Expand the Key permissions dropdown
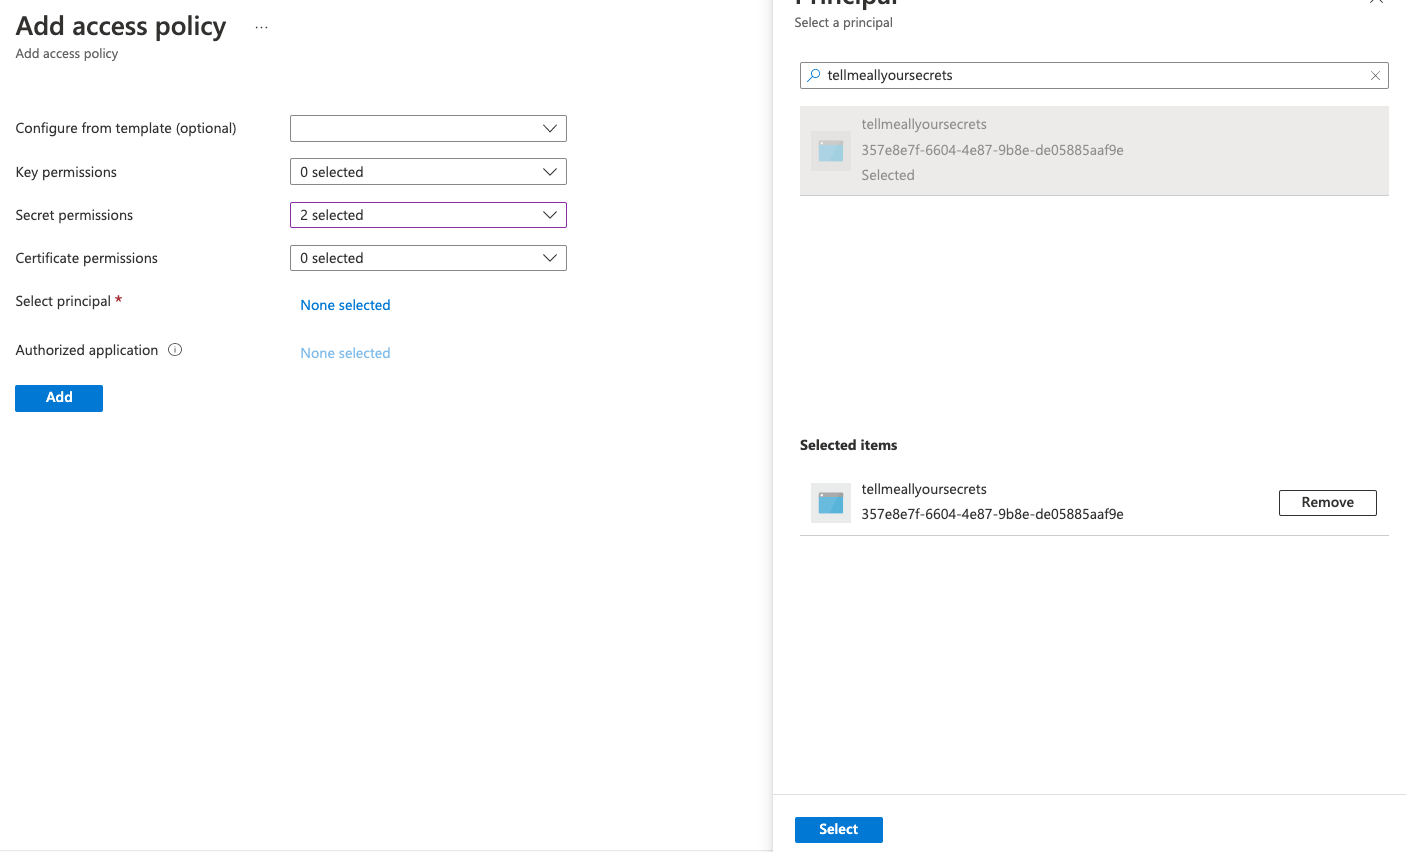Viewport: 1406px width, 852px height. coord(428,172)
